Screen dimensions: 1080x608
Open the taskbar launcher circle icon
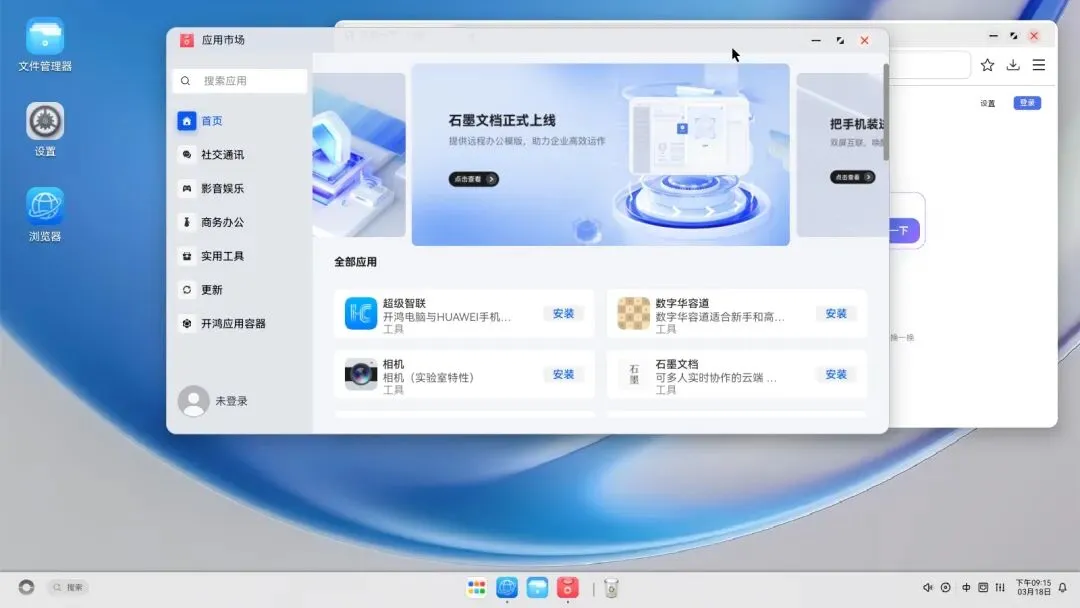[26, 587]
